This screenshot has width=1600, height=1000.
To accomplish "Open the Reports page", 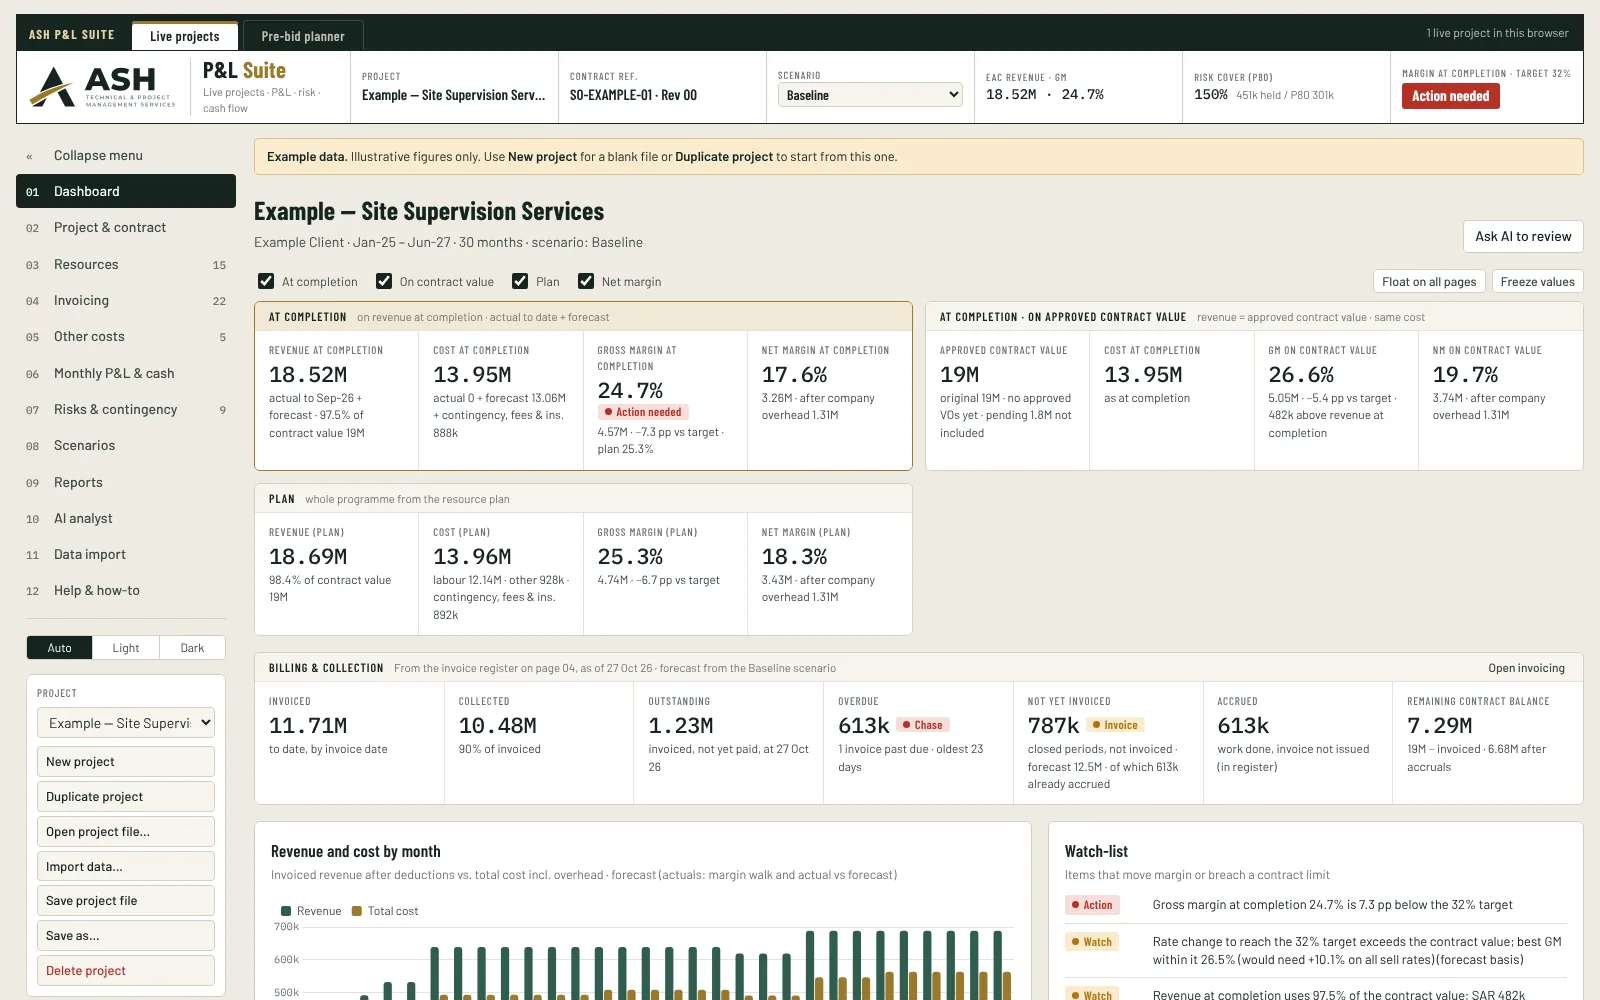I will [126, 483].
